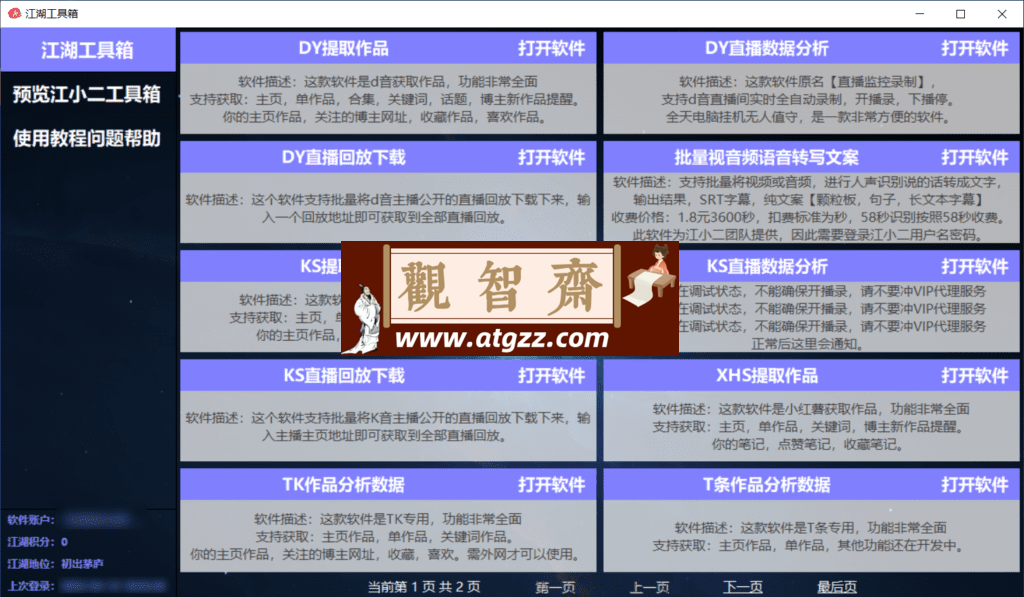Select 预览江小二工具箱 in sidebar

point(88,94)
